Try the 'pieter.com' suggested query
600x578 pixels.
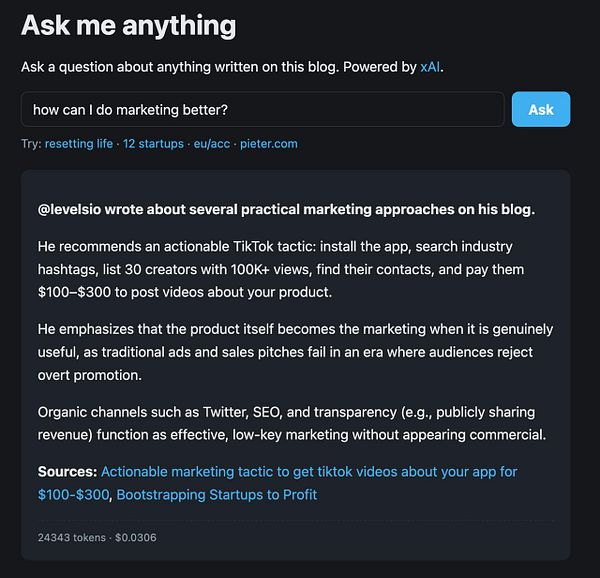pos(269,144)
